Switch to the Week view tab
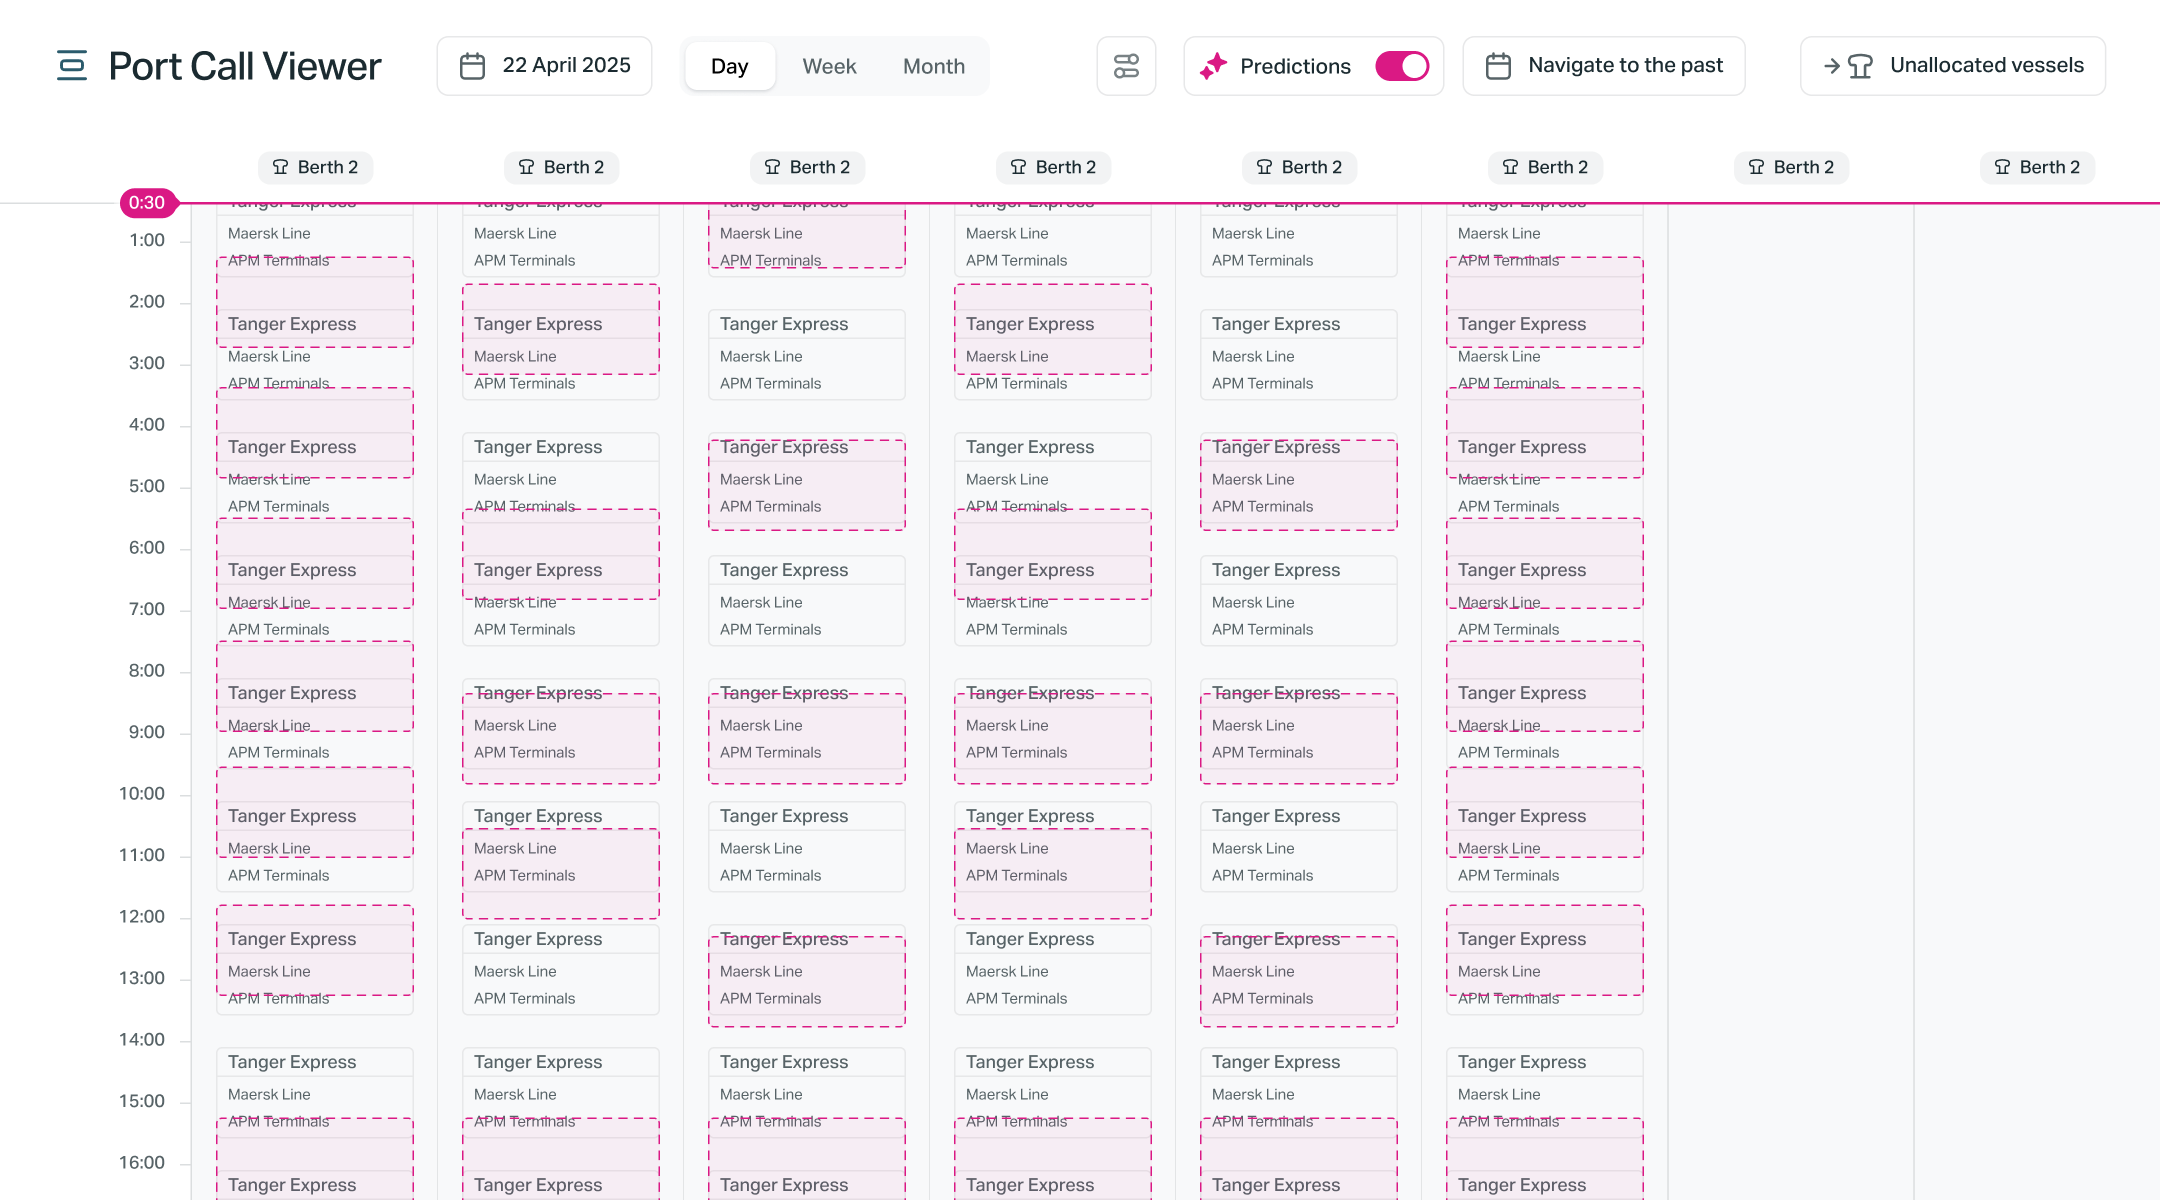This screenshot has width=2160, height=1200. tap(829, 66)
